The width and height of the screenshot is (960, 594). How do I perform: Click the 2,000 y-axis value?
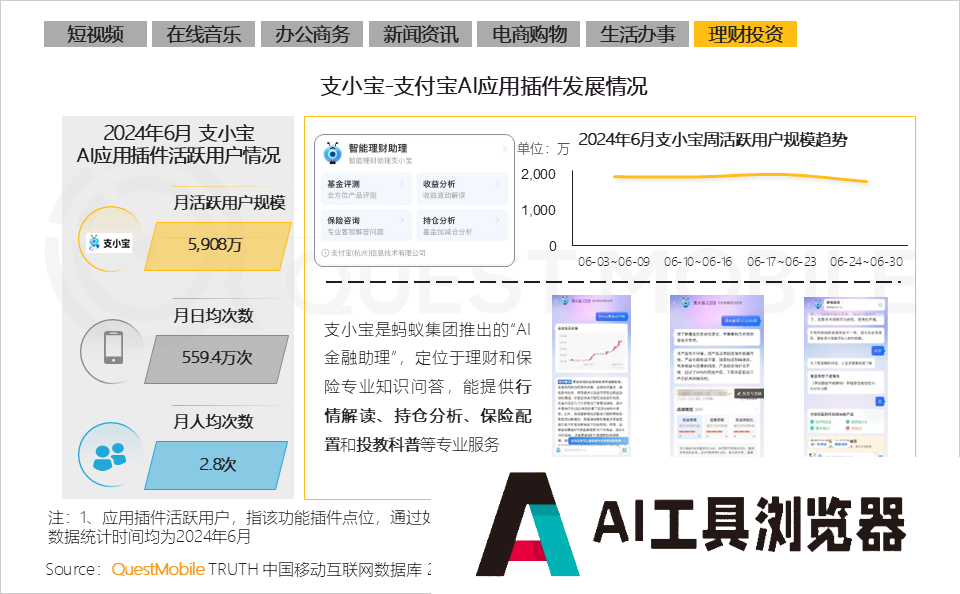(538, 175)
